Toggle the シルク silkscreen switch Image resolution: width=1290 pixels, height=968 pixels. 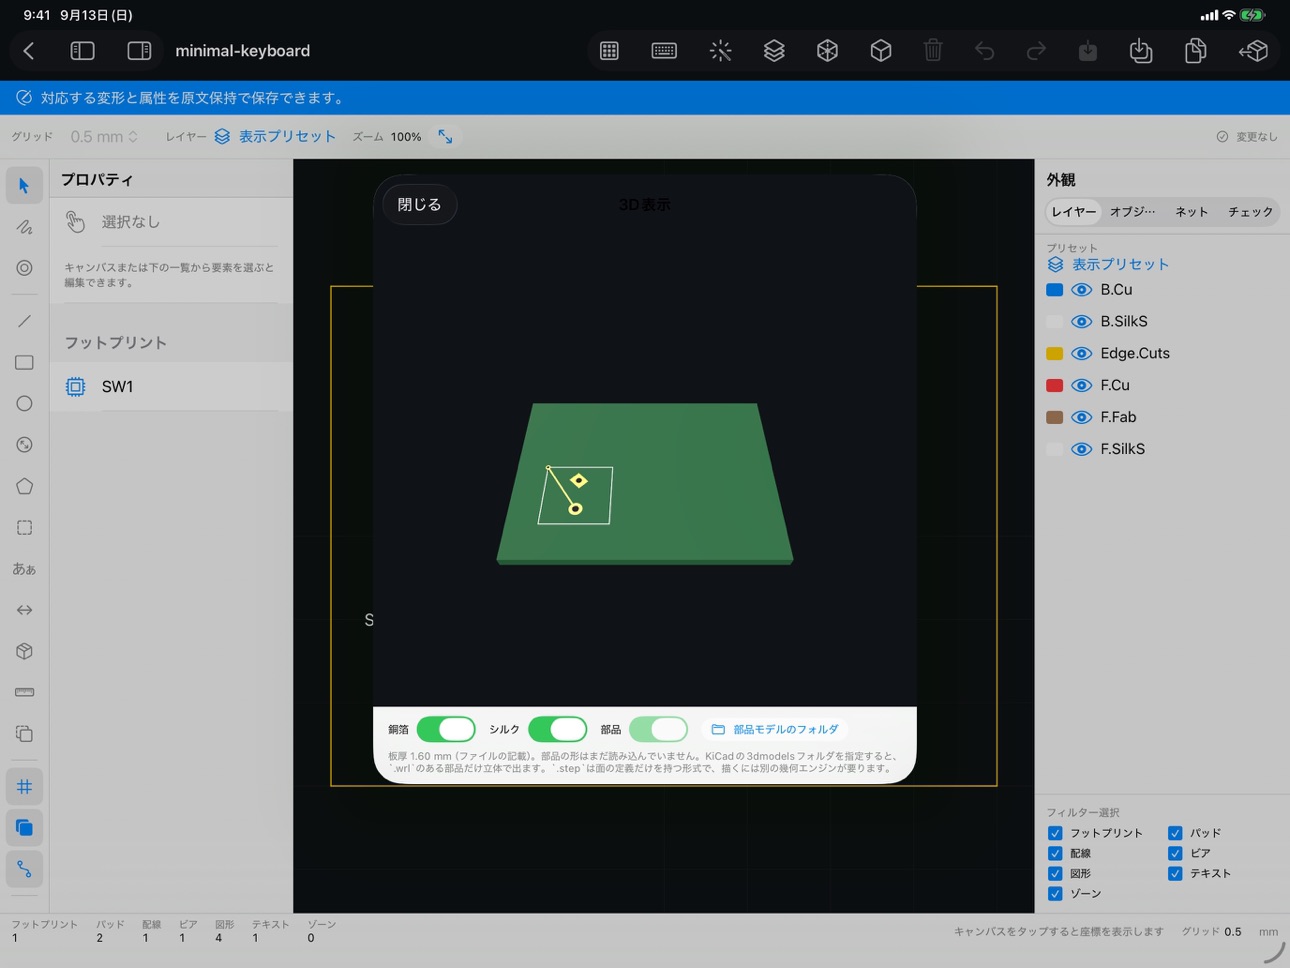pyautogui.click(x=557, y=729)
